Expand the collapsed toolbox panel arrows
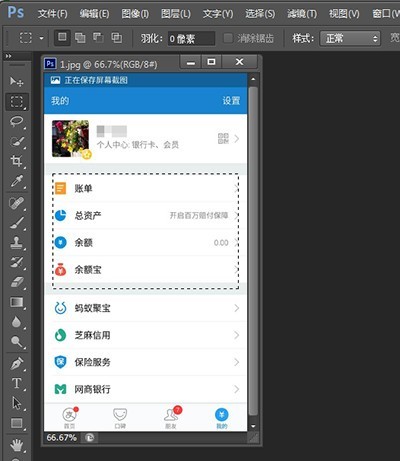 (8, 56)
